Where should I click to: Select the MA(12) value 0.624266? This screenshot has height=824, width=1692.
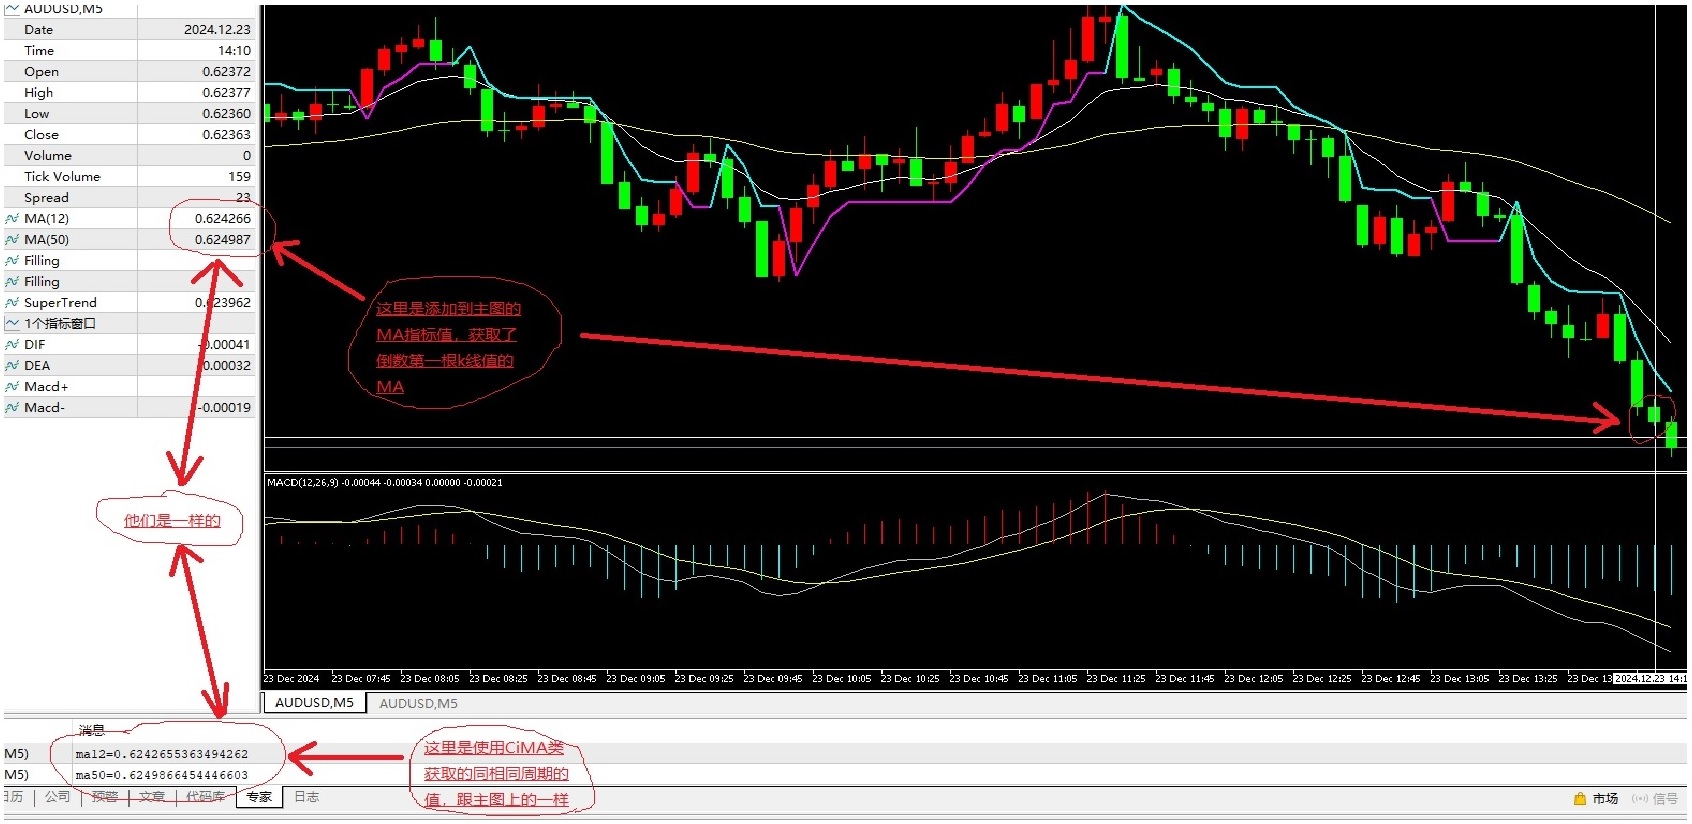(x=223, y=219)
